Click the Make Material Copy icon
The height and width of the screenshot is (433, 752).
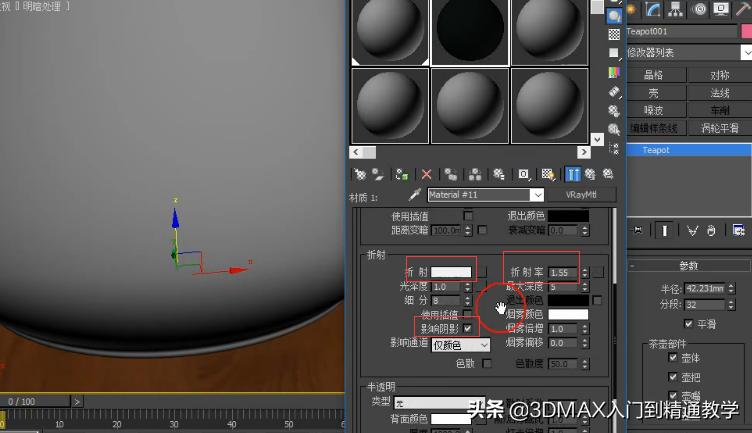450,174
